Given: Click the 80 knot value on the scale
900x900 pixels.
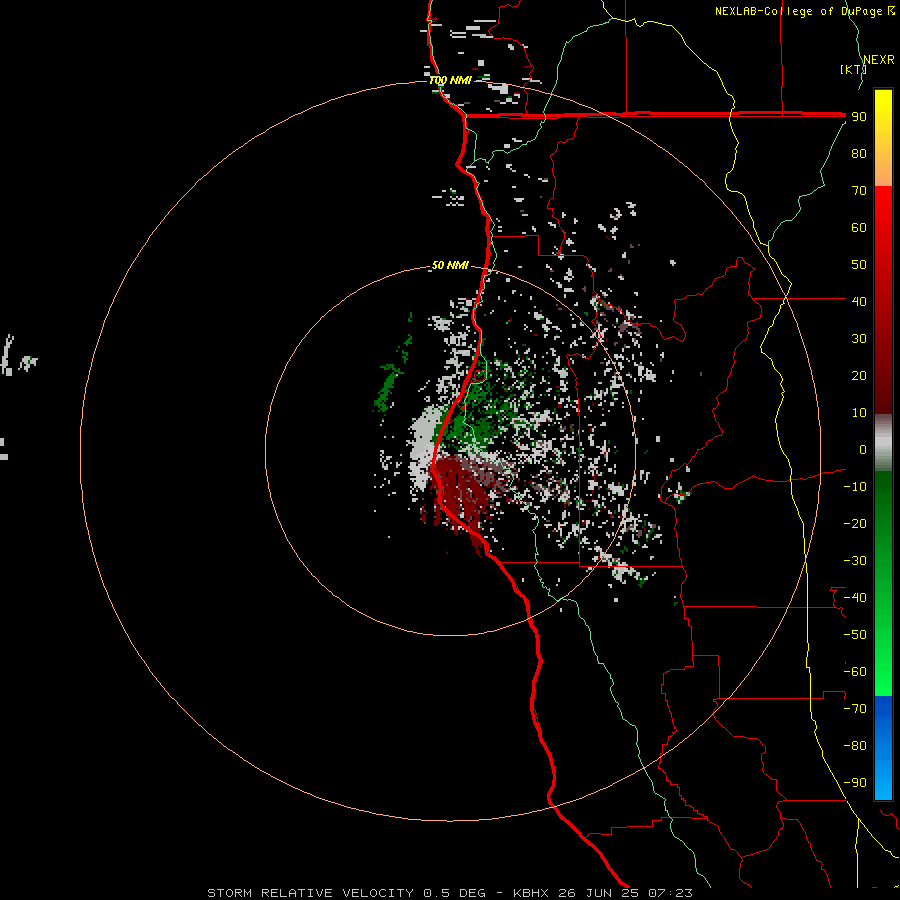Looking at the screenshot, I should (859, 154).
